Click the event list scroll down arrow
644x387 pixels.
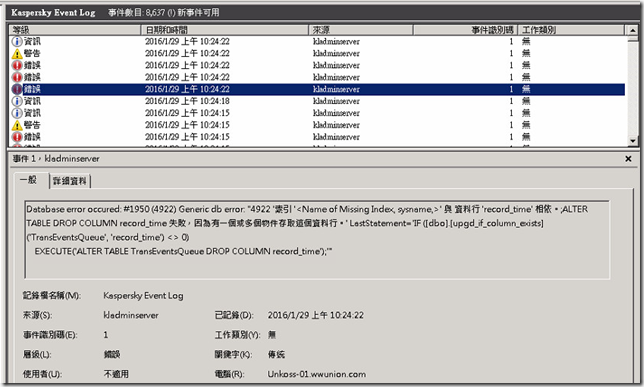coord(632,141)
